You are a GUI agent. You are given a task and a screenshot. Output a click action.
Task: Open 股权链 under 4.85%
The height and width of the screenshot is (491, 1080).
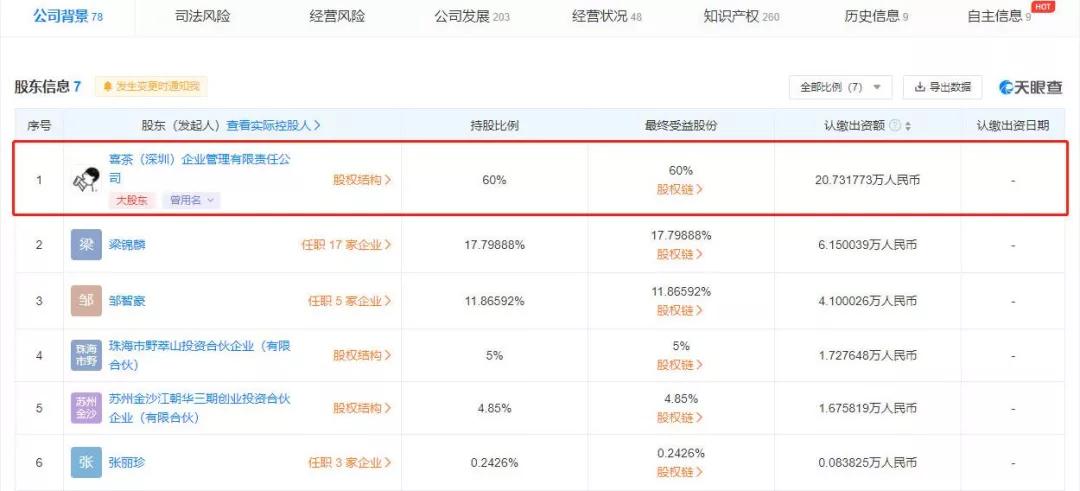coord(680,417)
